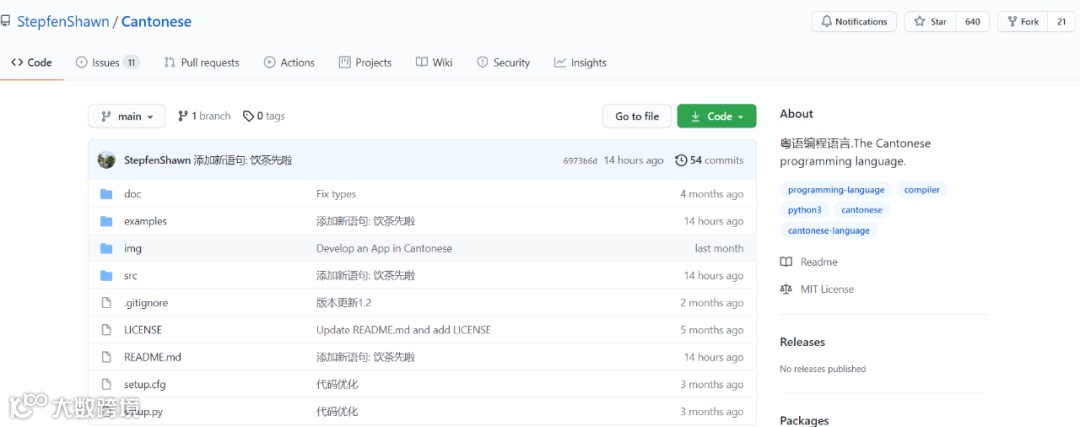The image size is (1080, 427).
Task: Select the python3 topic tag
Action: pyautogui.click(x=804, y=210)
